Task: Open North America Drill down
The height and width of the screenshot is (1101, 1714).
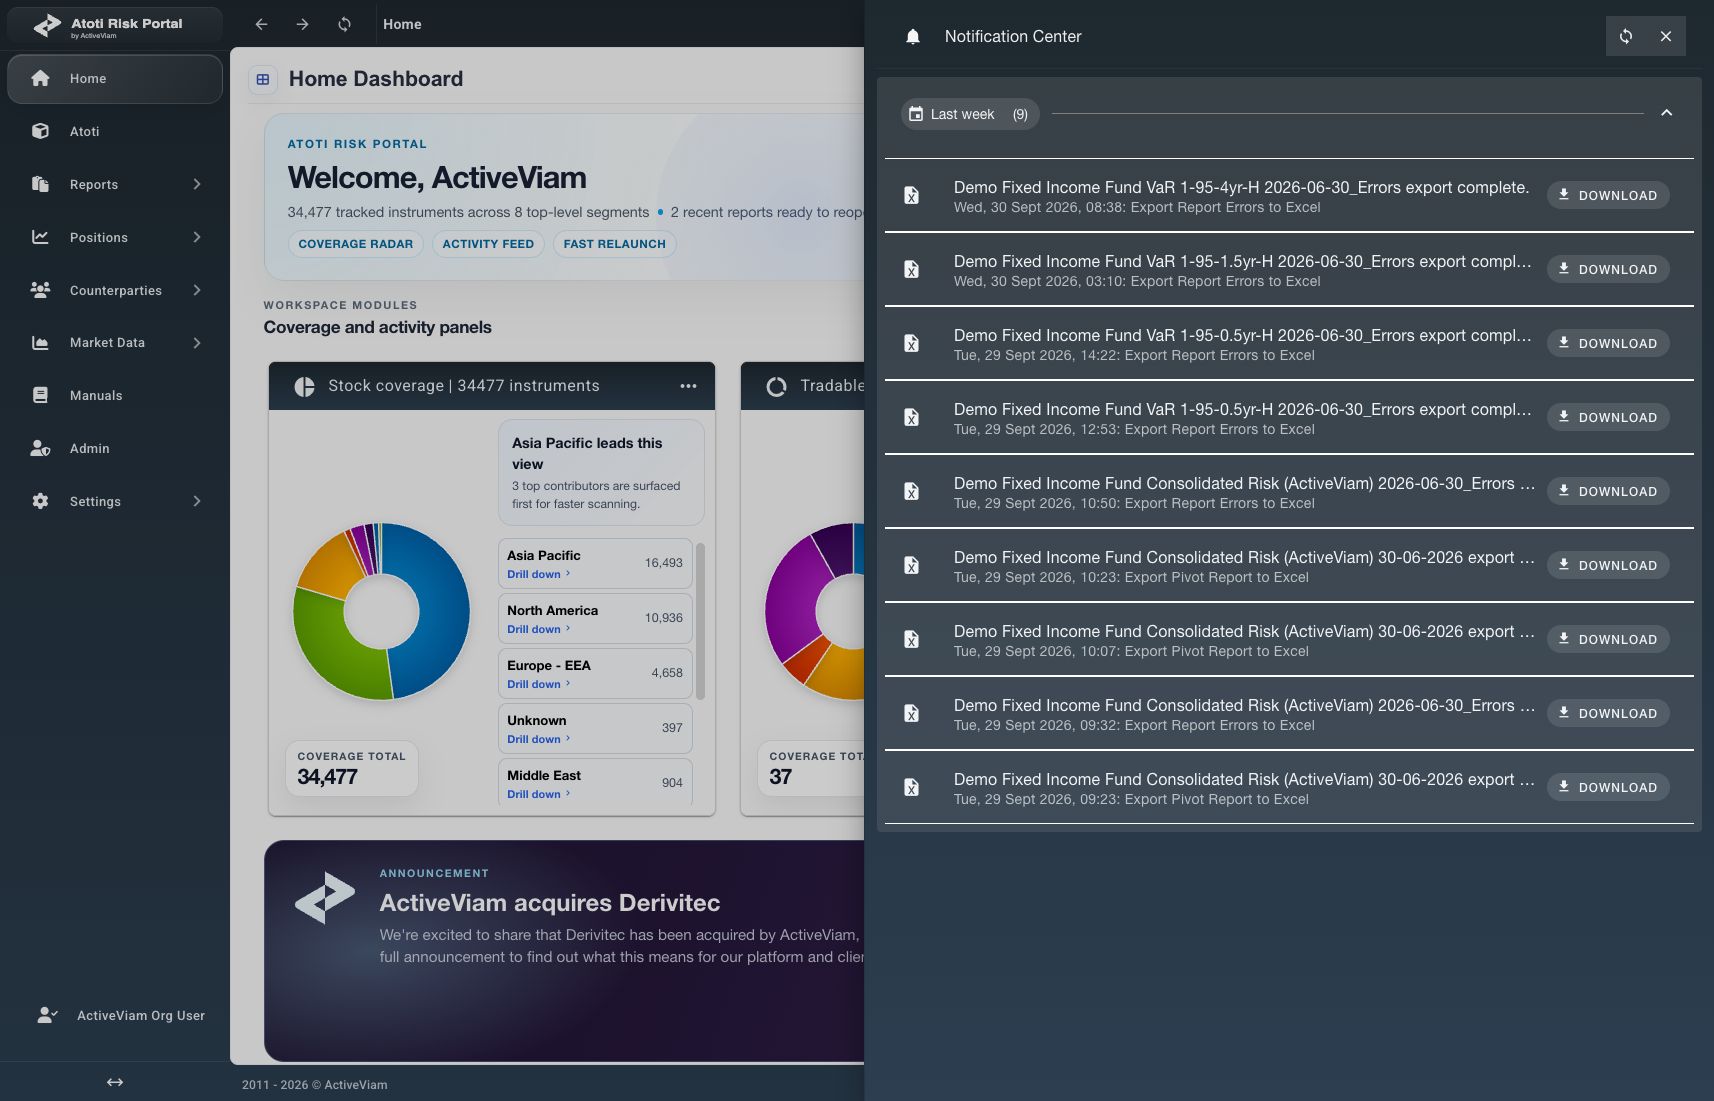Action: (x=538, y=629)
